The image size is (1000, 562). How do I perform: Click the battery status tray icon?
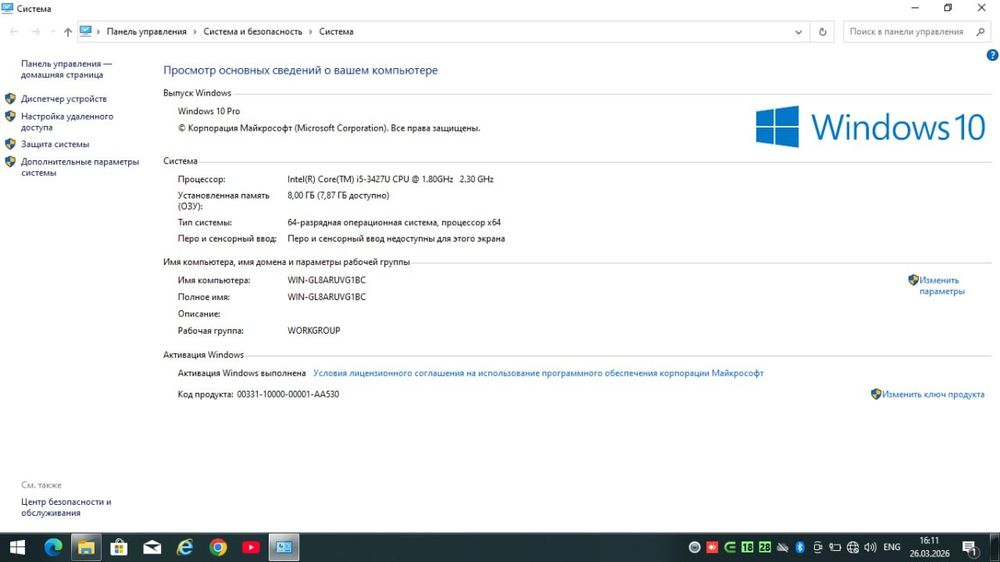coord(835,547)
